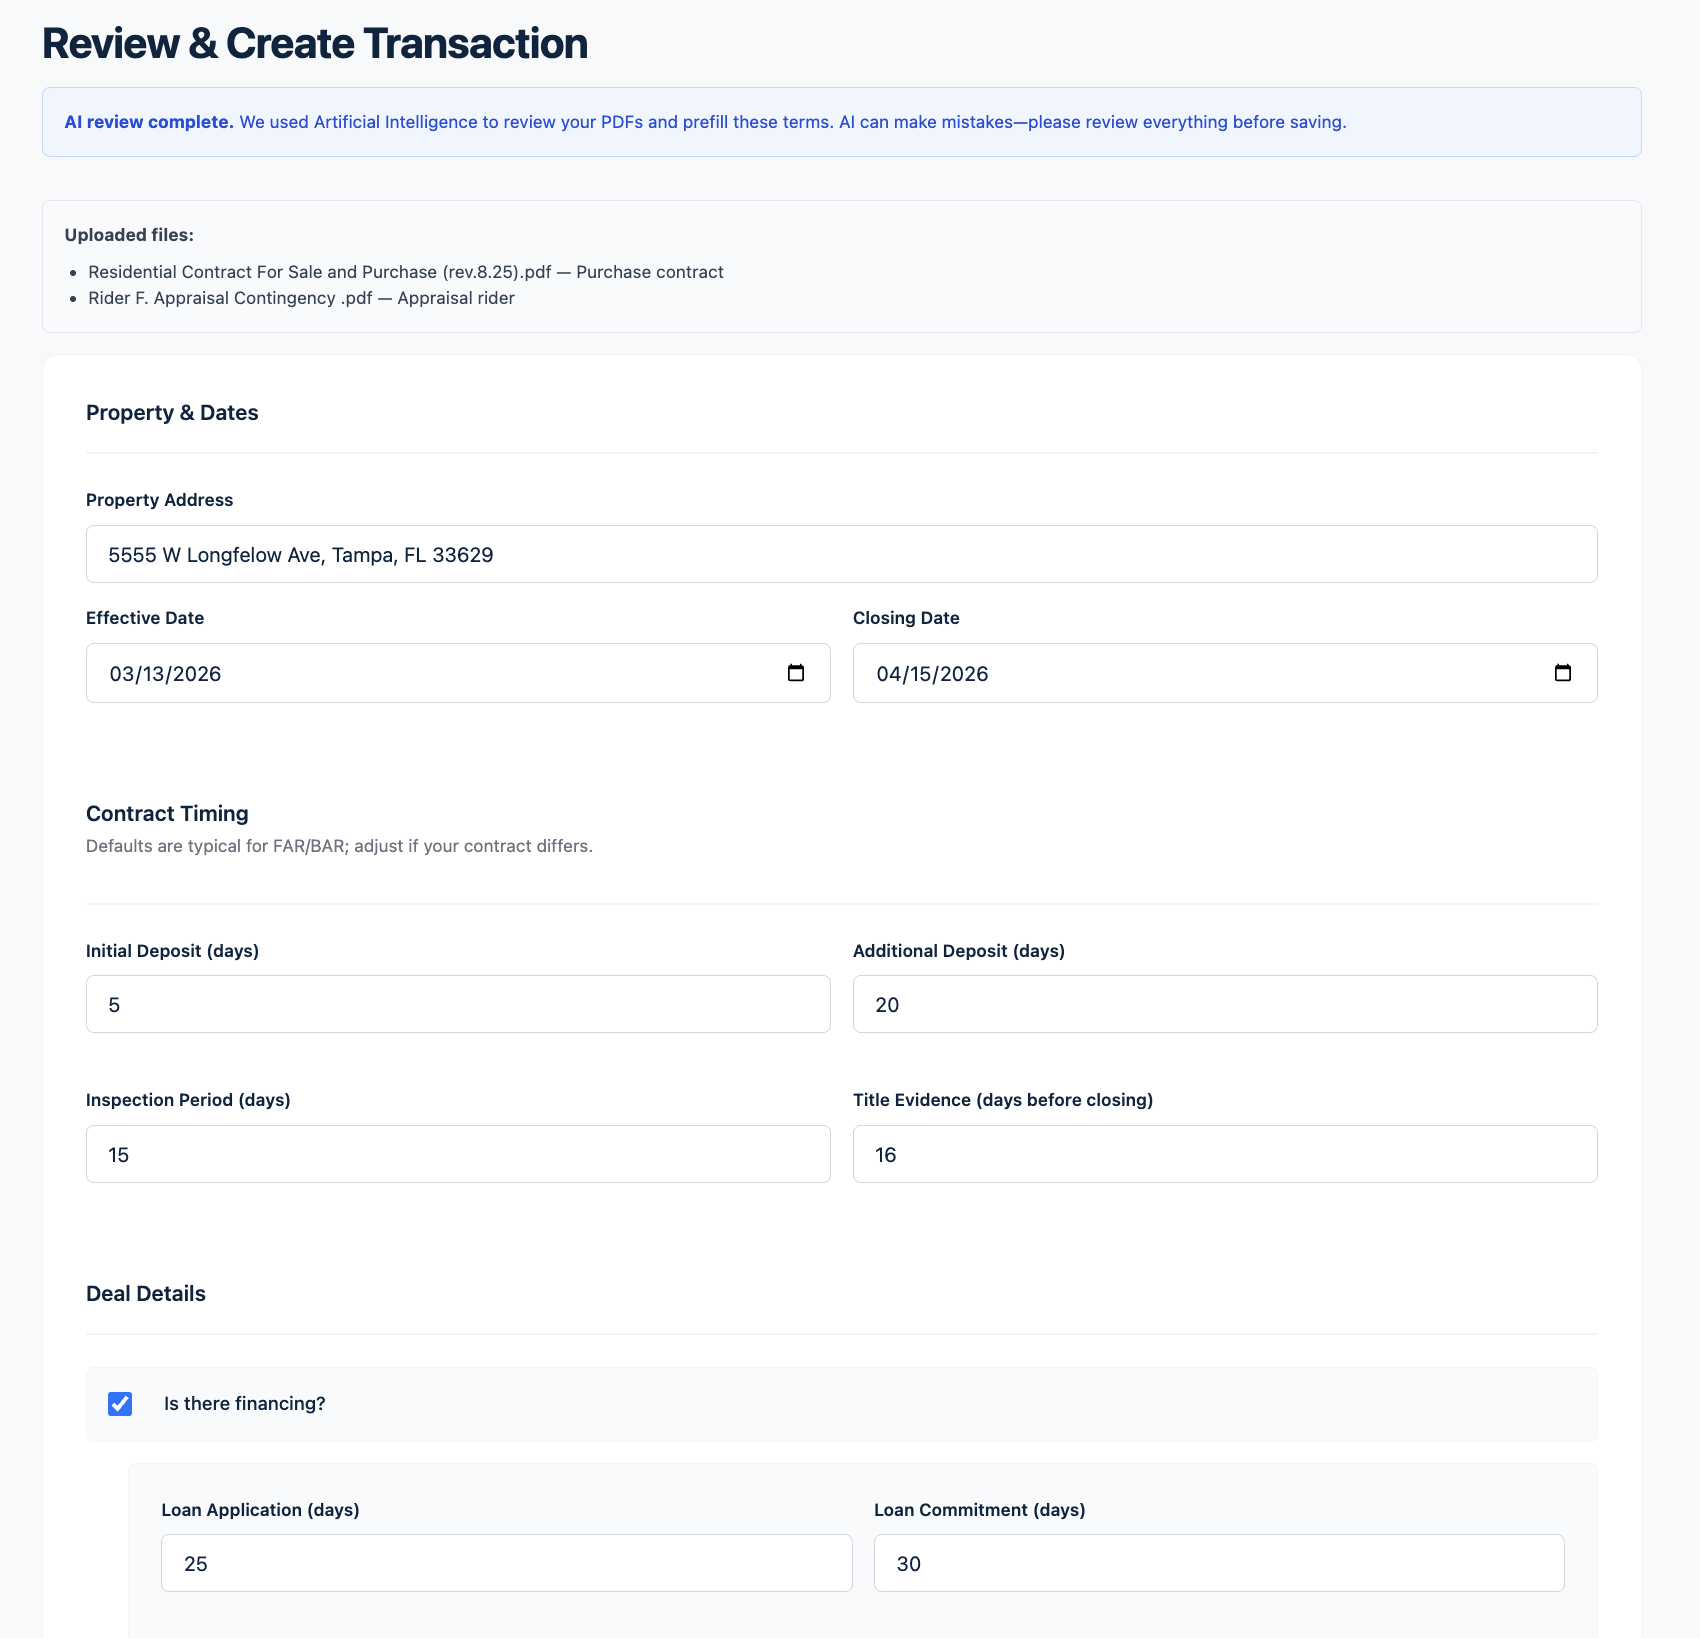Select the Deal Details section heading
Image resolution: width=1700 pixels, height=1638 pixels.
click(x=145, y=1293)
